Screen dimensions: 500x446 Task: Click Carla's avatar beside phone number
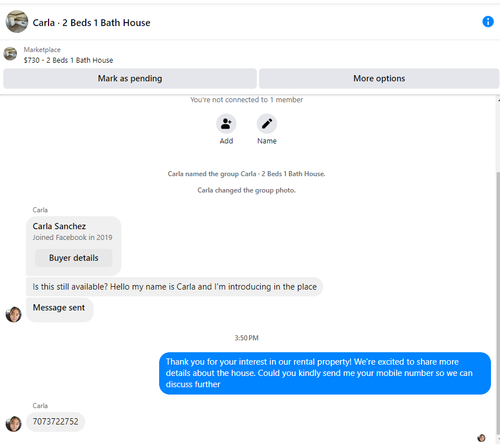pyautogui.click(x=13, y=424)
